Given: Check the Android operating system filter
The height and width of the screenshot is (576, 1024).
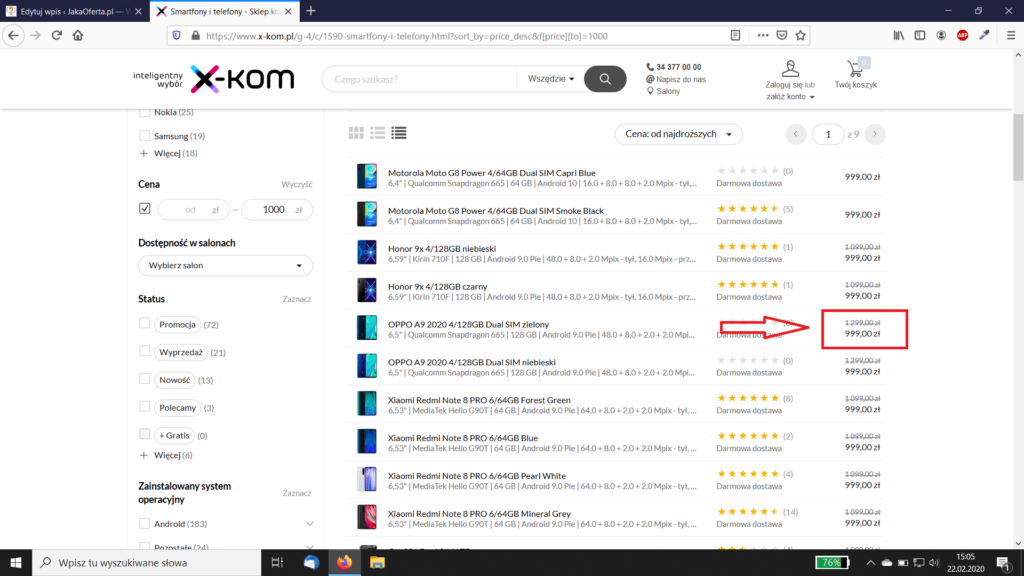Looking at the screenshot, I should pyautogui.click(x=144, y=524).
